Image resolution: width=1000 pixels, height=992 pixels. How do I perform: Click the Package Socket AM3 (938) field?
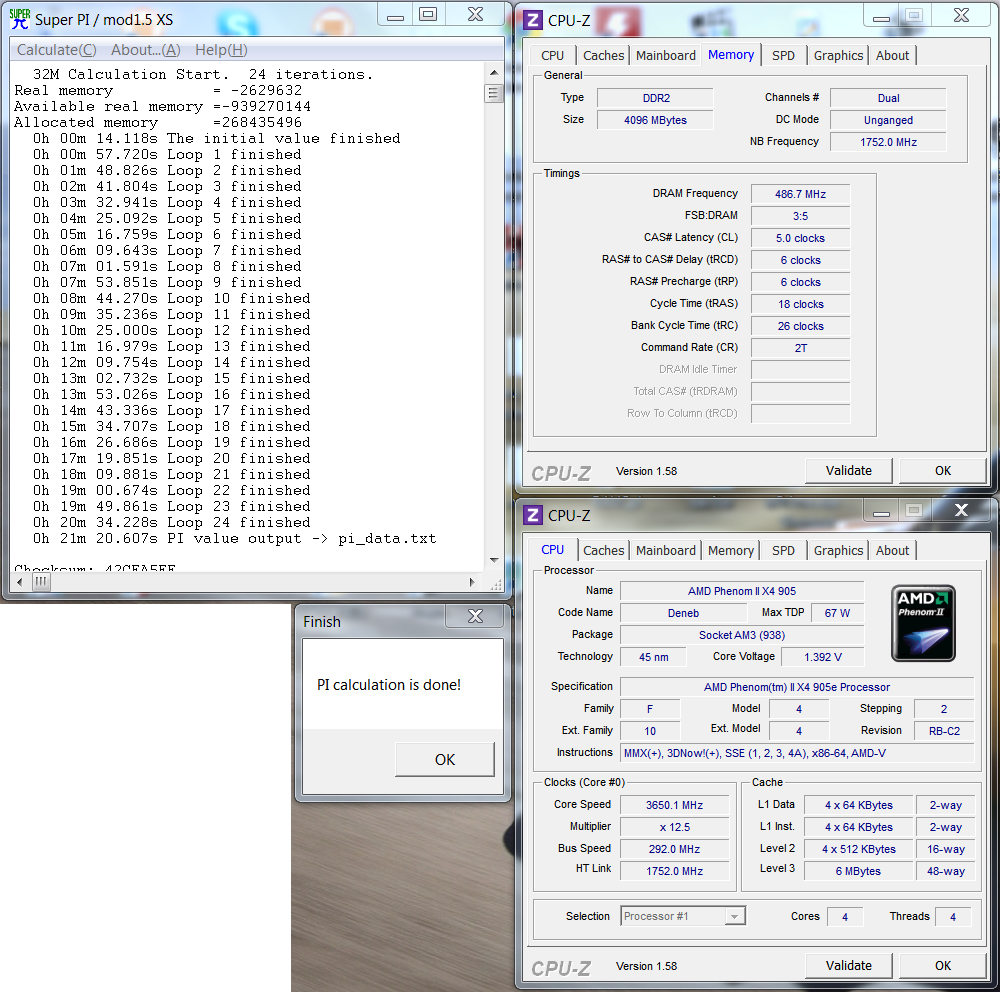pyautogui.click(x=742, y=635)
